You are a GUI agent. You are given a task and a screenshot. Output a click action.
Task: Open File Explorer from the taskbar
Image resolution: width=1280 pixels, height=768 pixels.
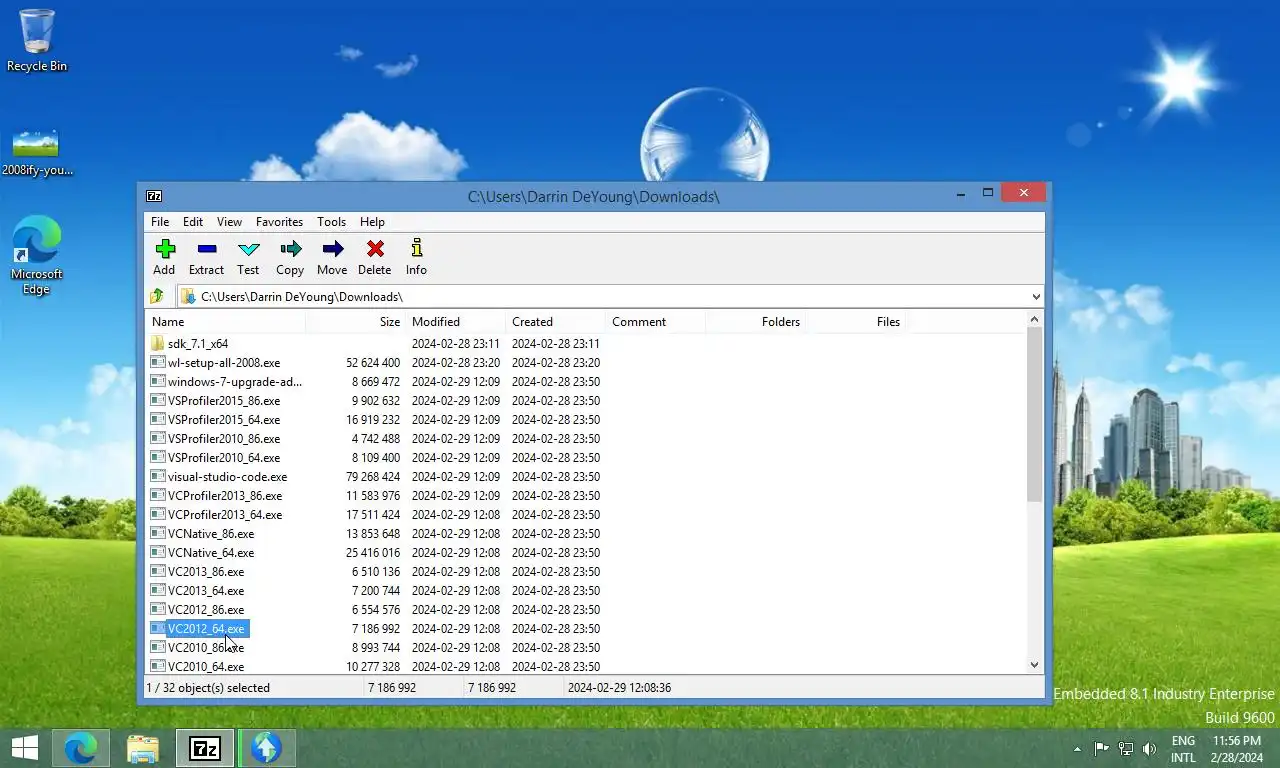143,748
